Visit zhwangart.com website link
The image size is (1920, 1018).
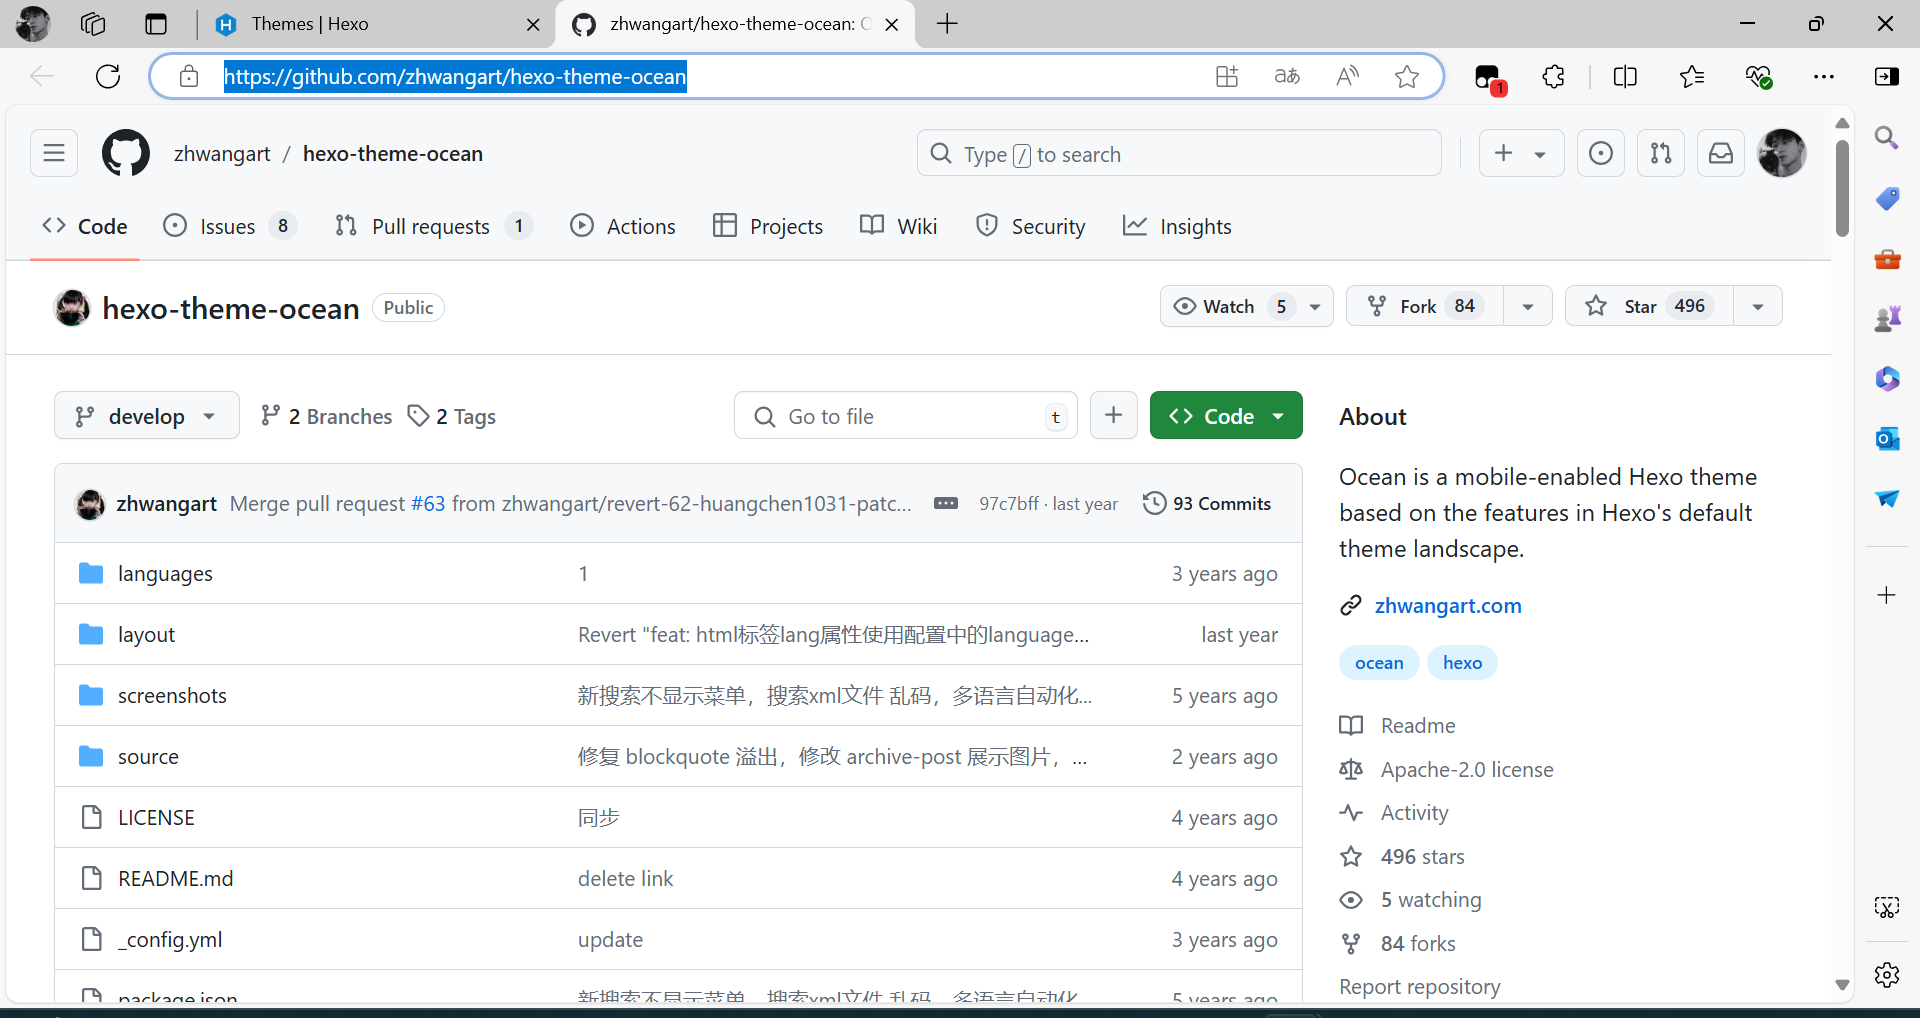(x=1448, y=605)
